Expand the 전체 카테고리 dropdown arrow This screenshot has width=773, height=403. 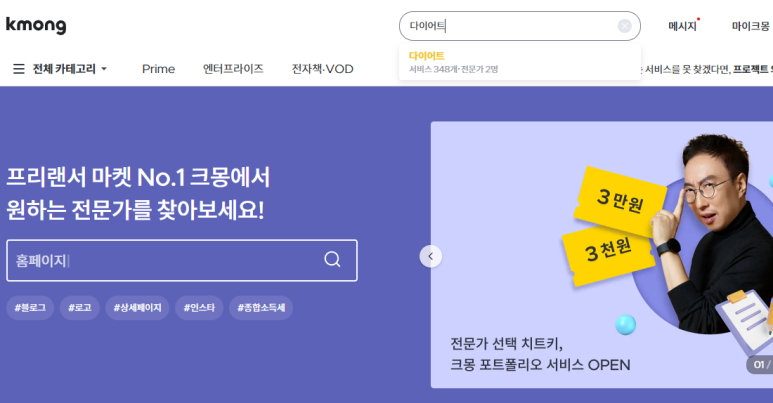coord(104,69)
